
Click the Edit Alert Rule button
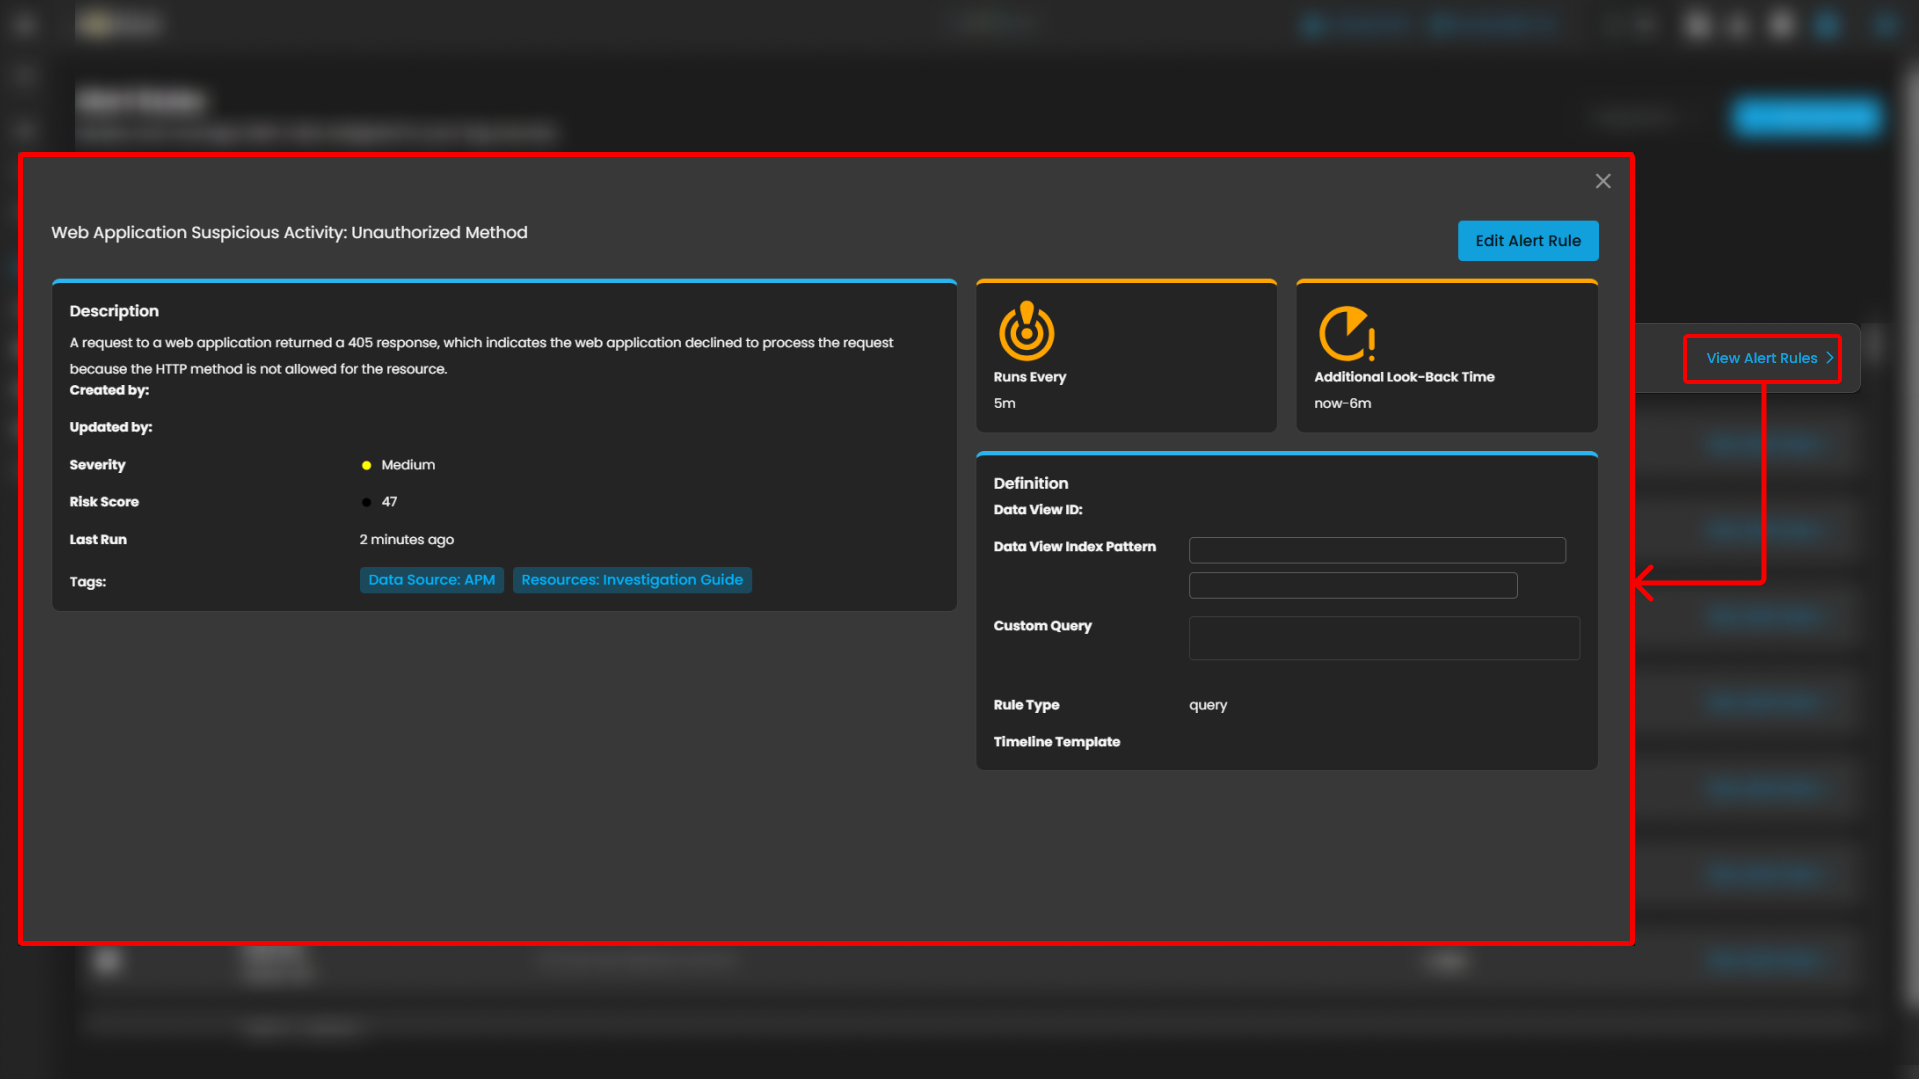pos(1527,241)
